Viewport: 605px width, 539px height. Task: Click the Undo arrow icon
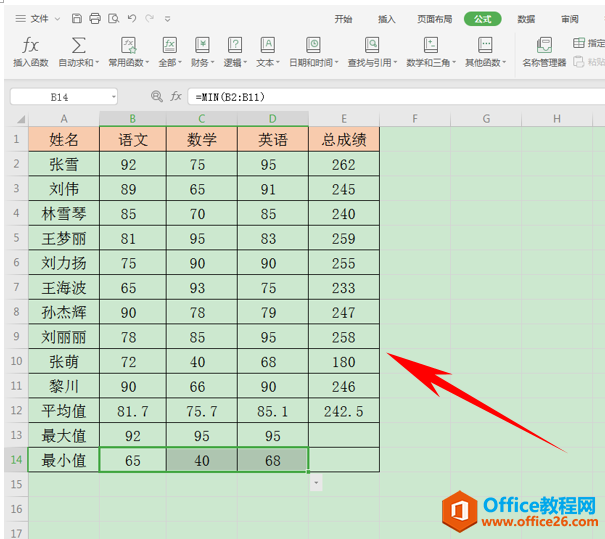[132, 18]
